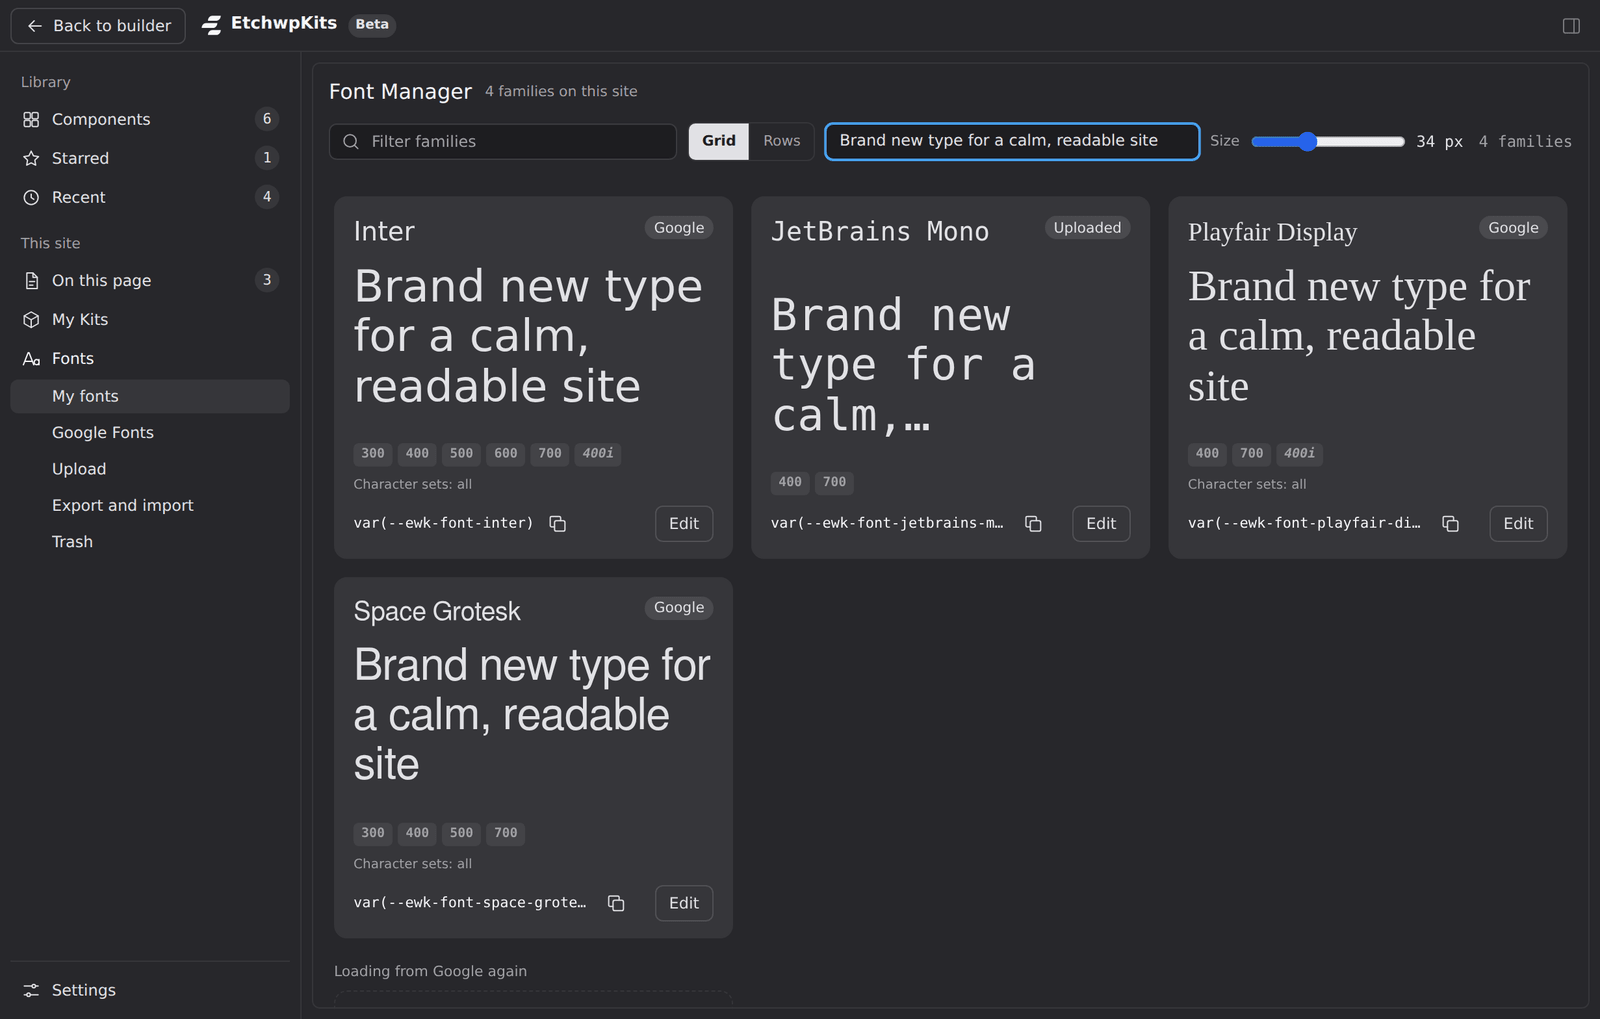Click var(--ewk-font-inter) text
The height and width of the screenshot is (1019, 1600).
443,523
